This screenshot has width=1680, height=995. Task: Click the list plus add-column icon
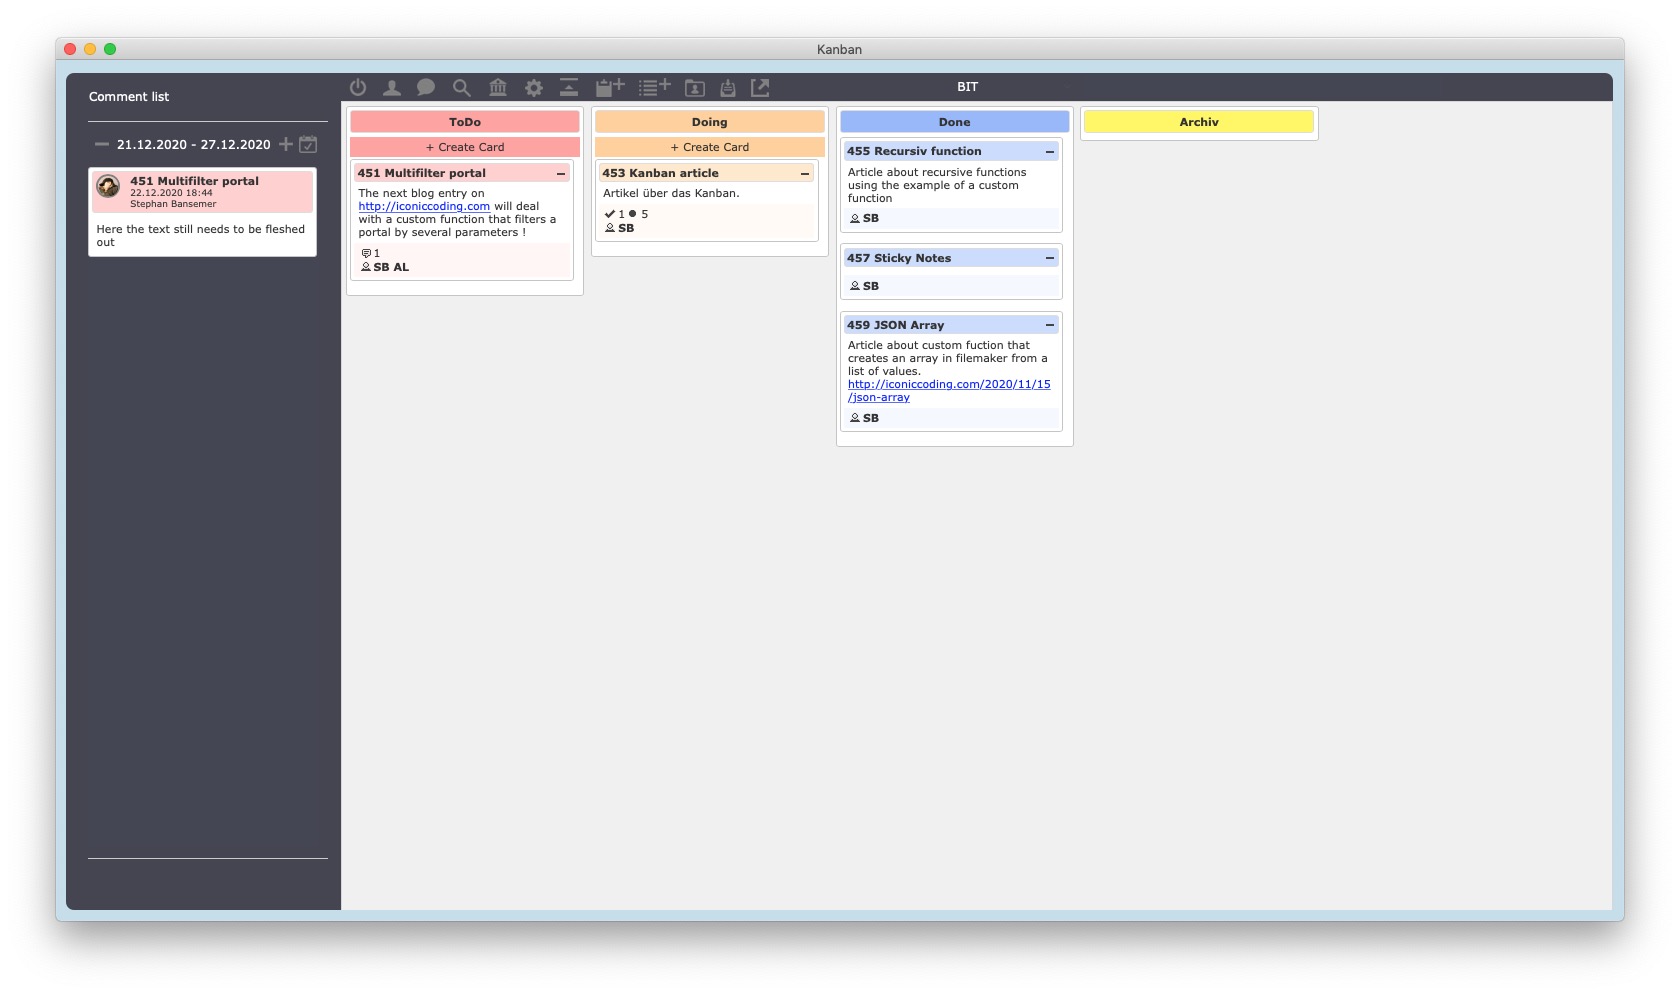pyautogui.click(x=654, y=88)
